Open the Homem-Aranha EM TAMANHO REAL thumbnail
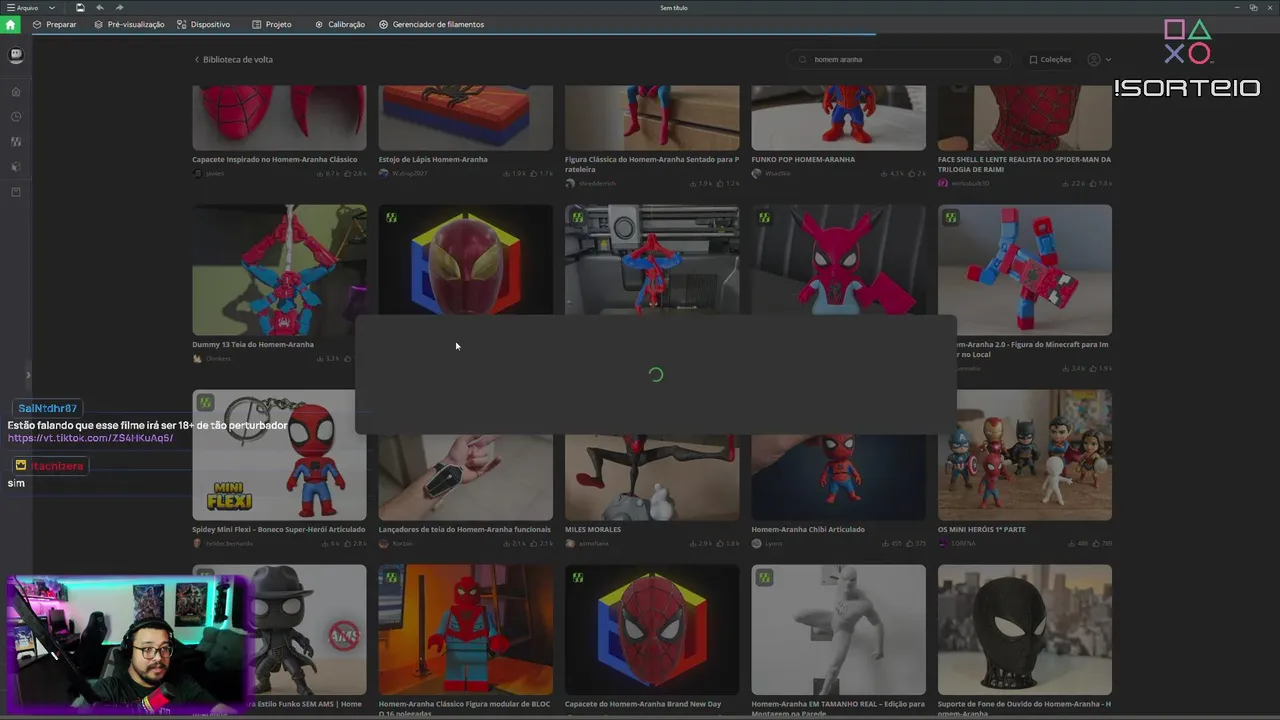The height and width of the screenshot is (720, 1280). tap(838, 630)
